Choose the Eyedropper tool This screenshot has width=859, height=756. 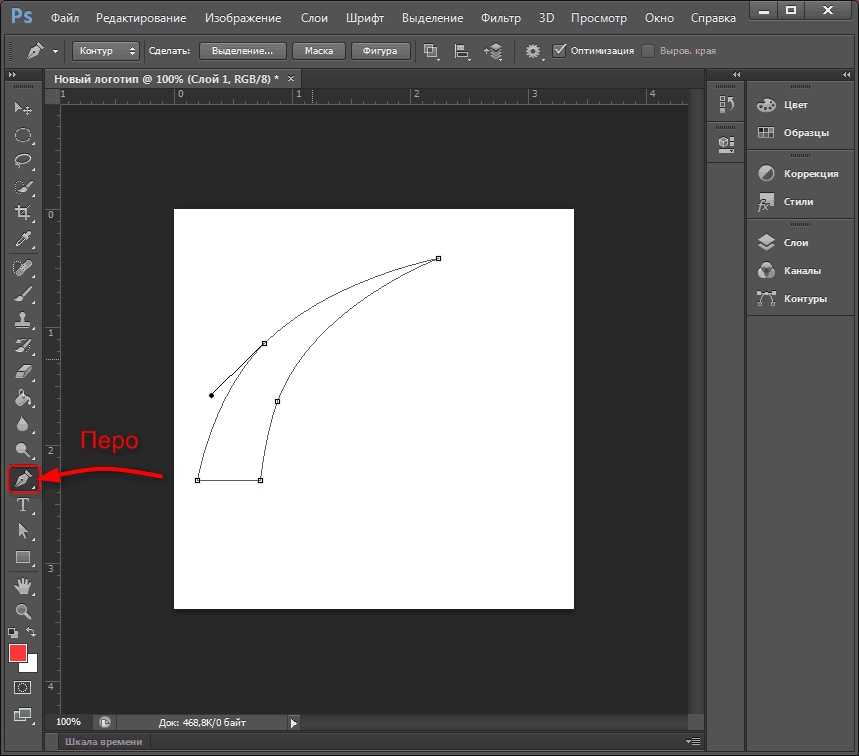22,239
